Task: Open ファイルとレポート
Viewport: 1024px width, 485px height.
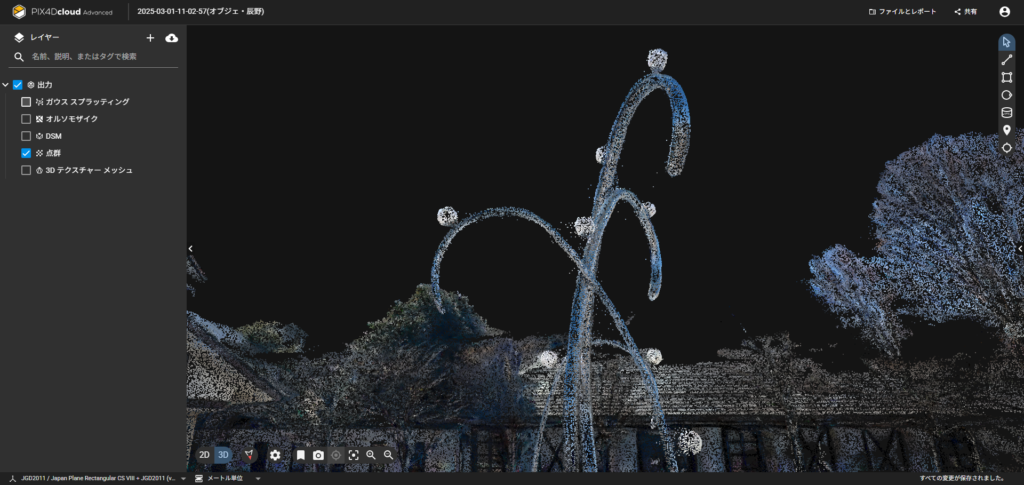Action: click(903, 12)
